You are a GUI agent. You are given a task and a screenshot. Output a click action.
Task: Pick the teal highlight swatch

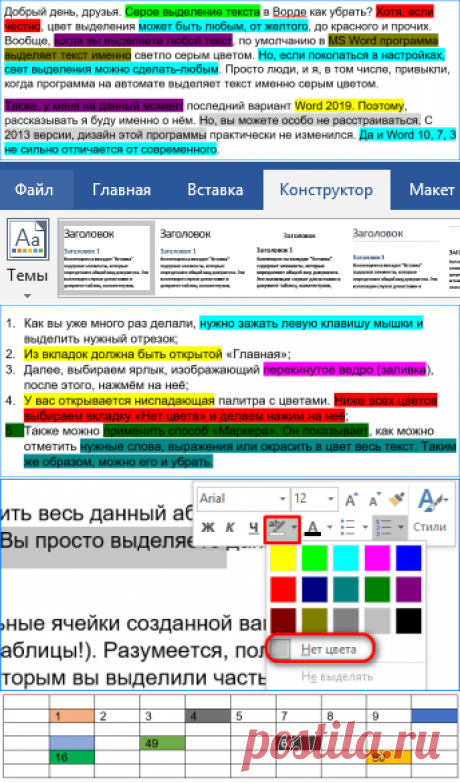(346, 589)
